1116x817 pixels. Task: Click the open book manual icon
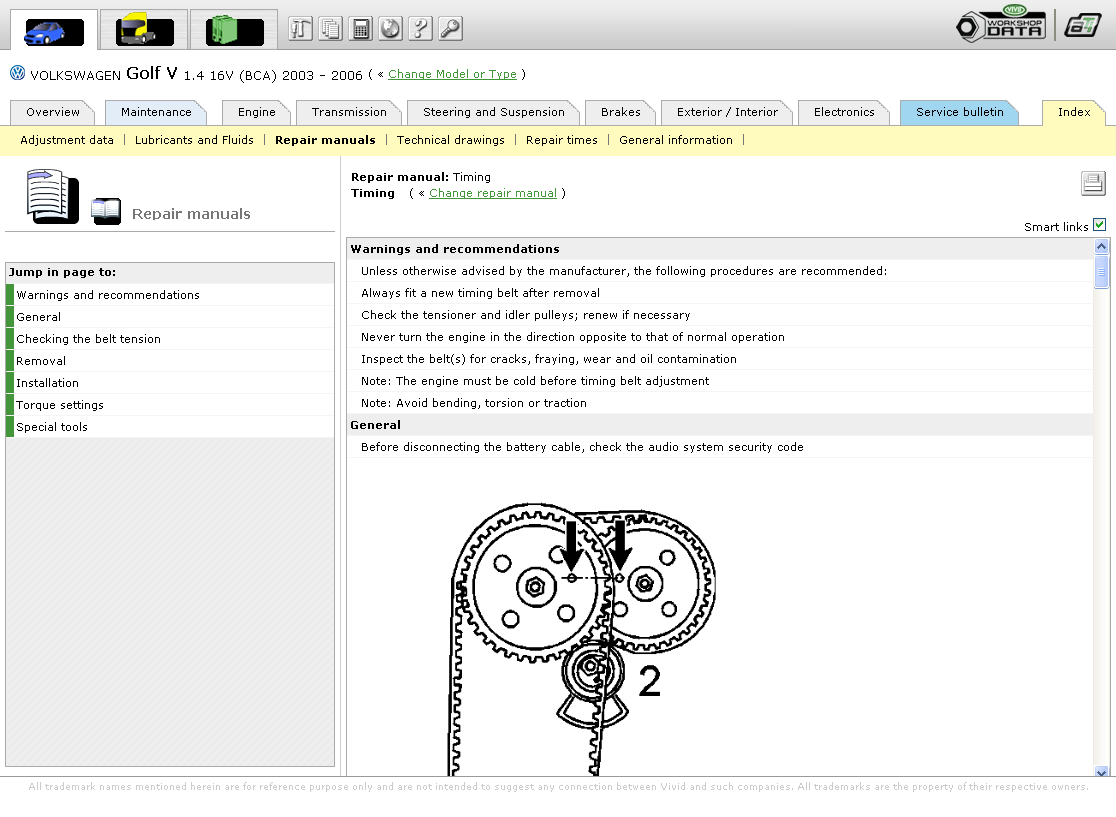click(106, 211)
